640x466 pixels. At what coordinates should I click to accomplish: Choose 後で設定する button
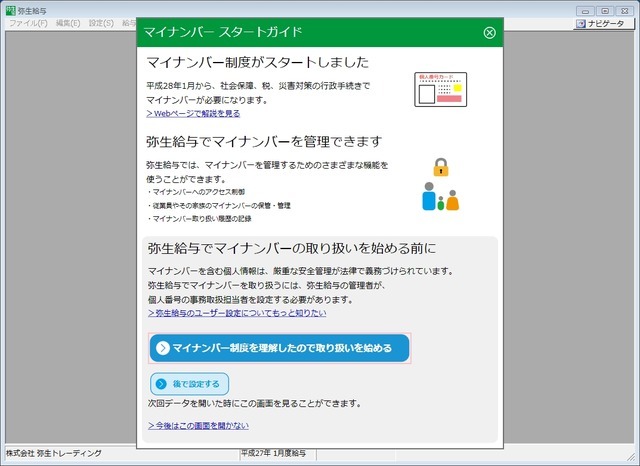point(189,384)
